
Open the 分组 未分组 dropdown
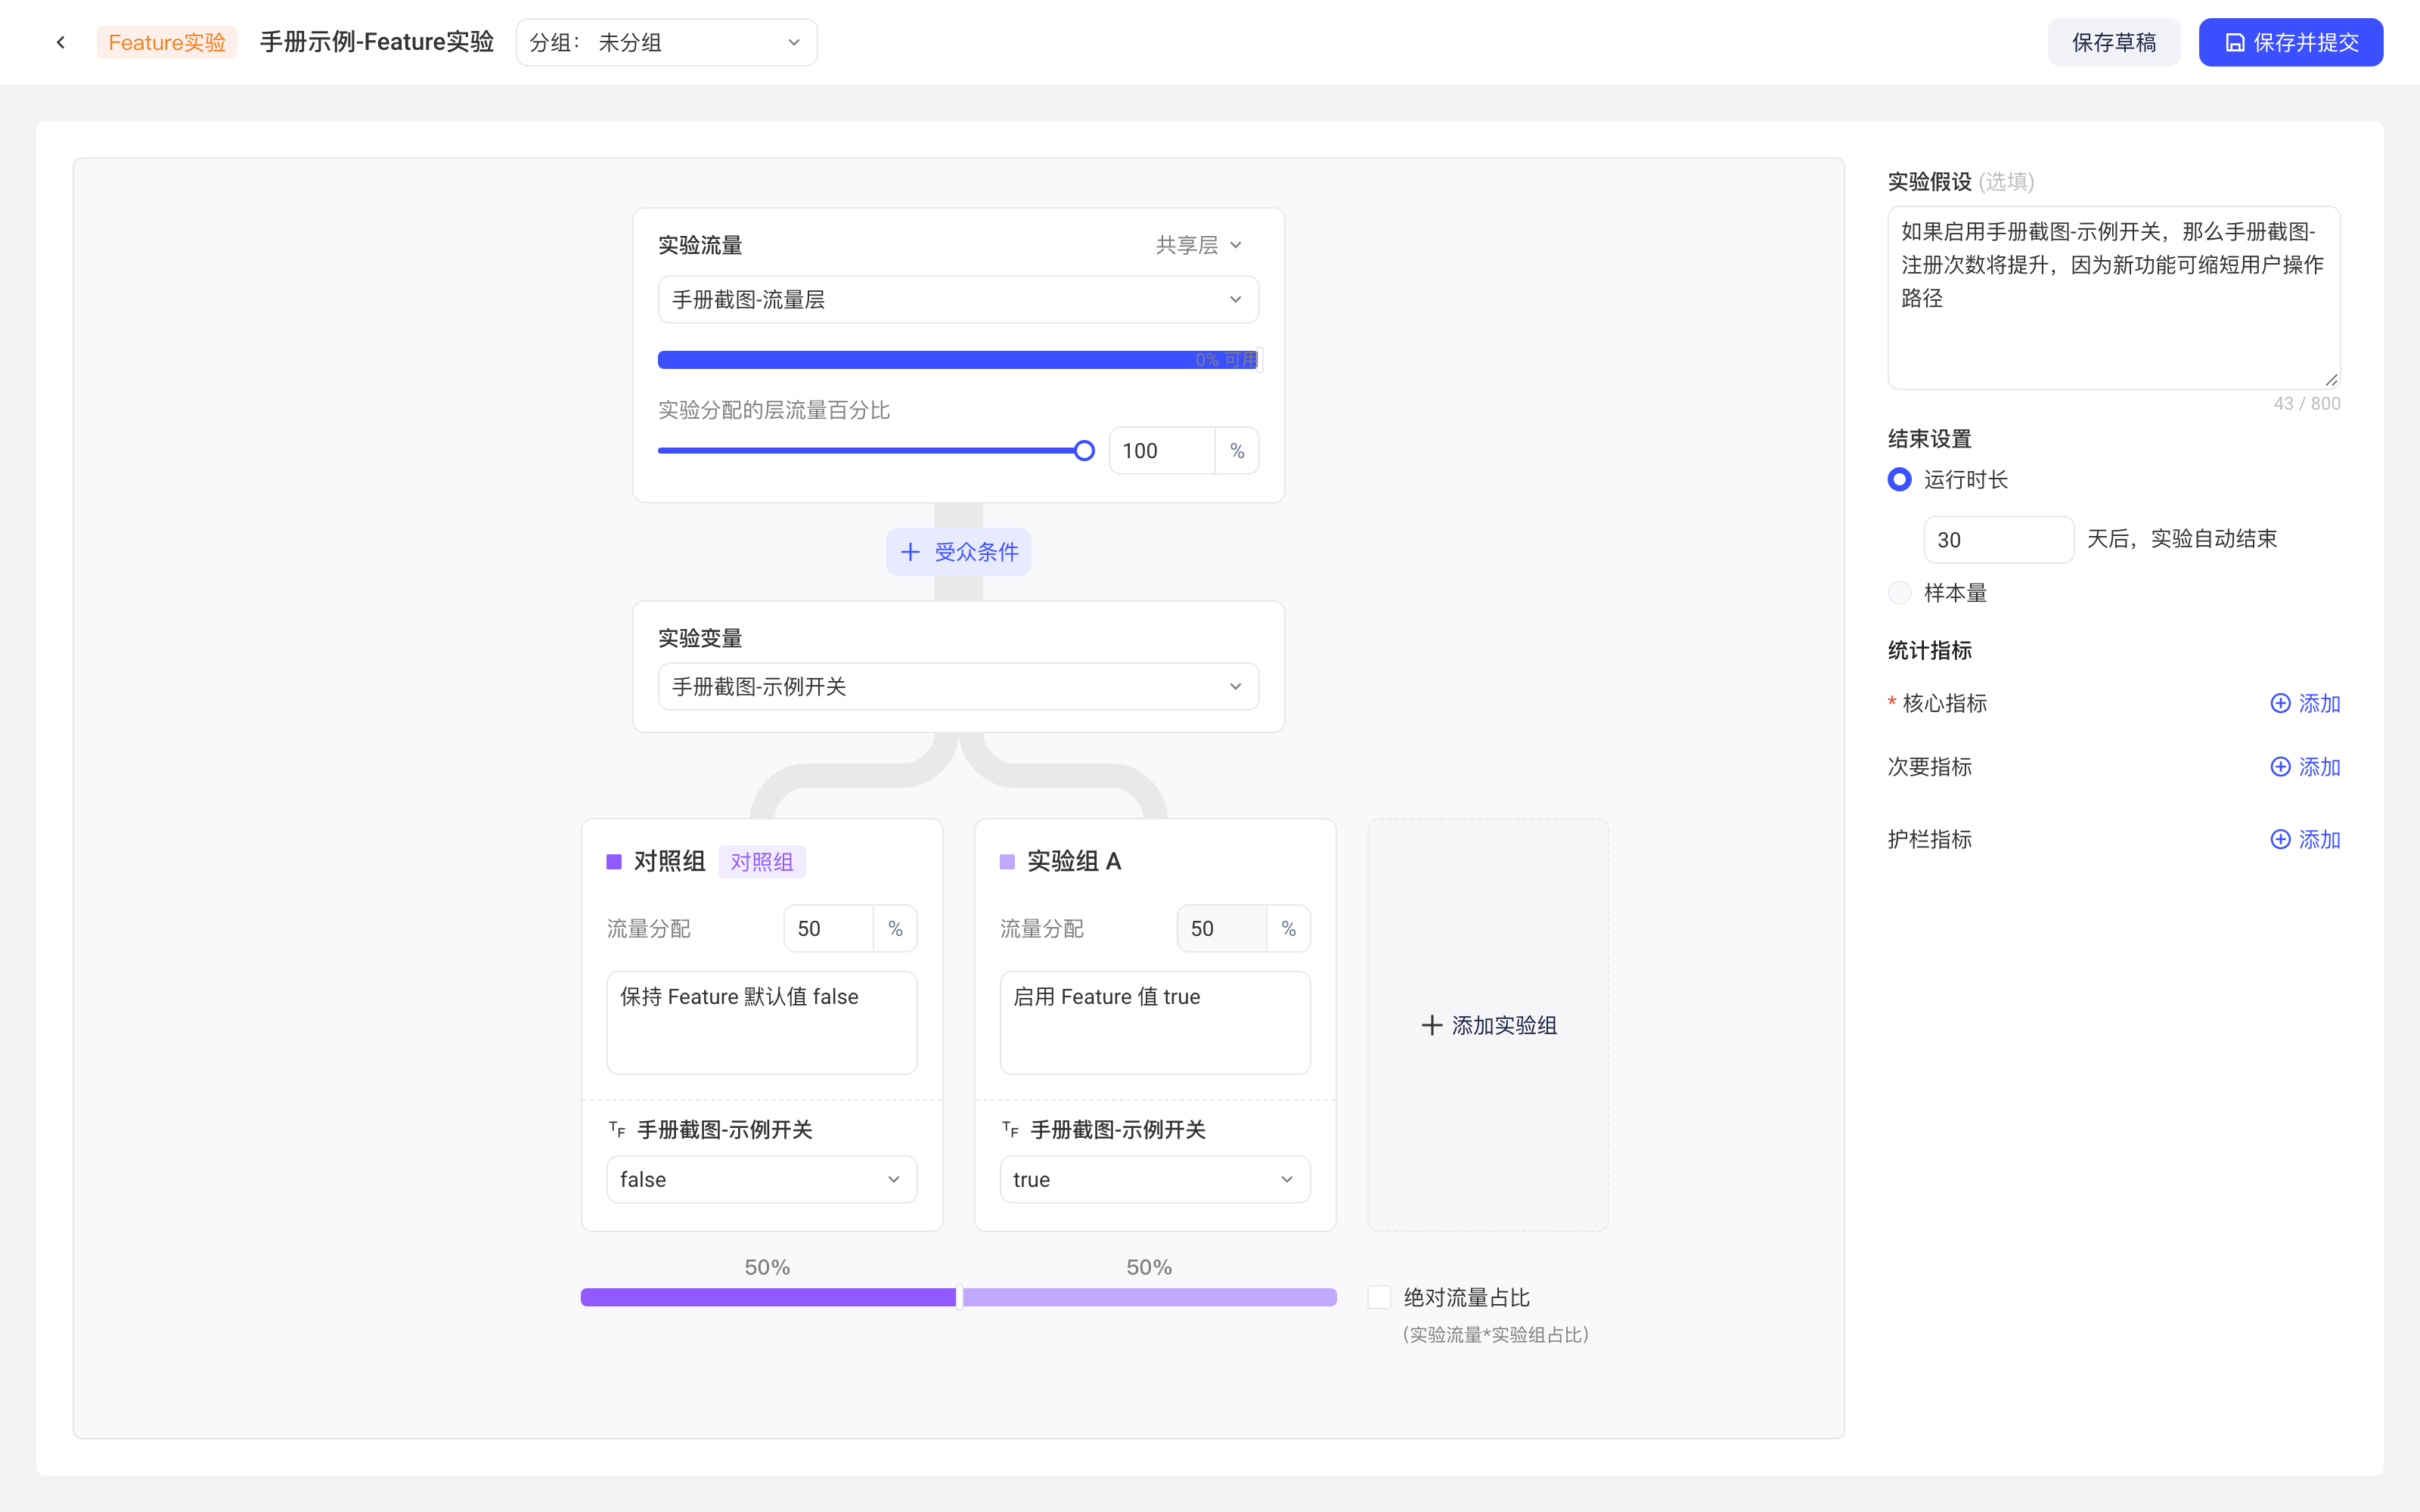[666, 42]
